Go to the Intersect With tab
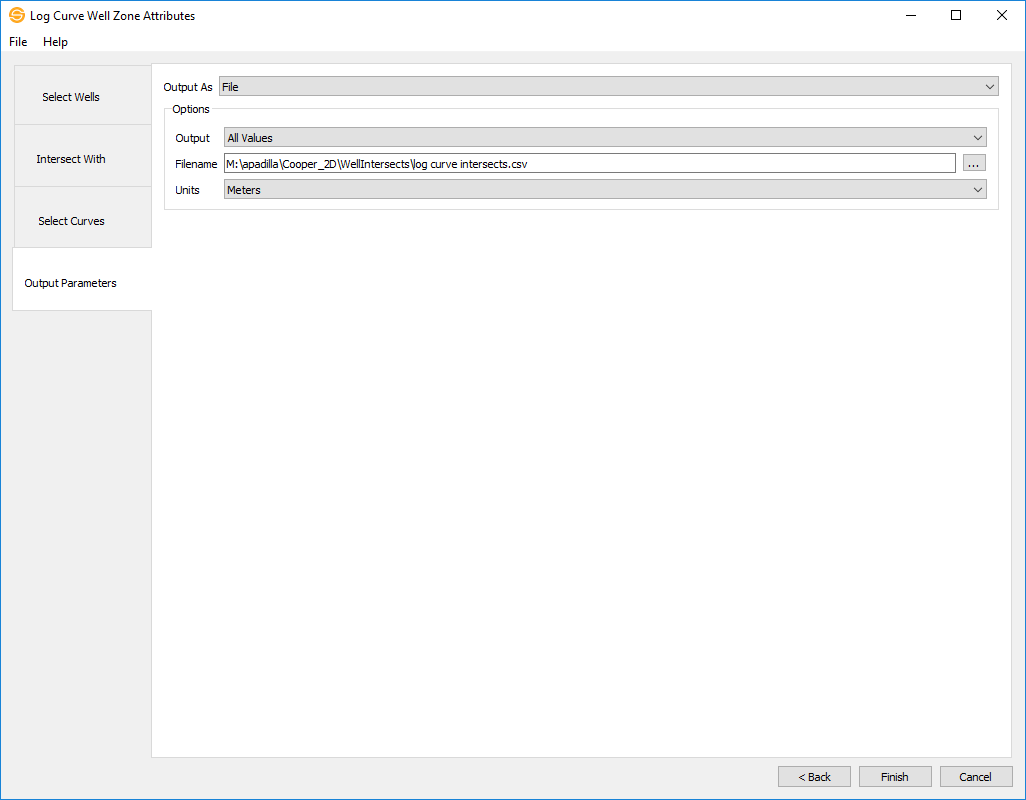The width and height of the screenshot is (1026, 800). 71,159
